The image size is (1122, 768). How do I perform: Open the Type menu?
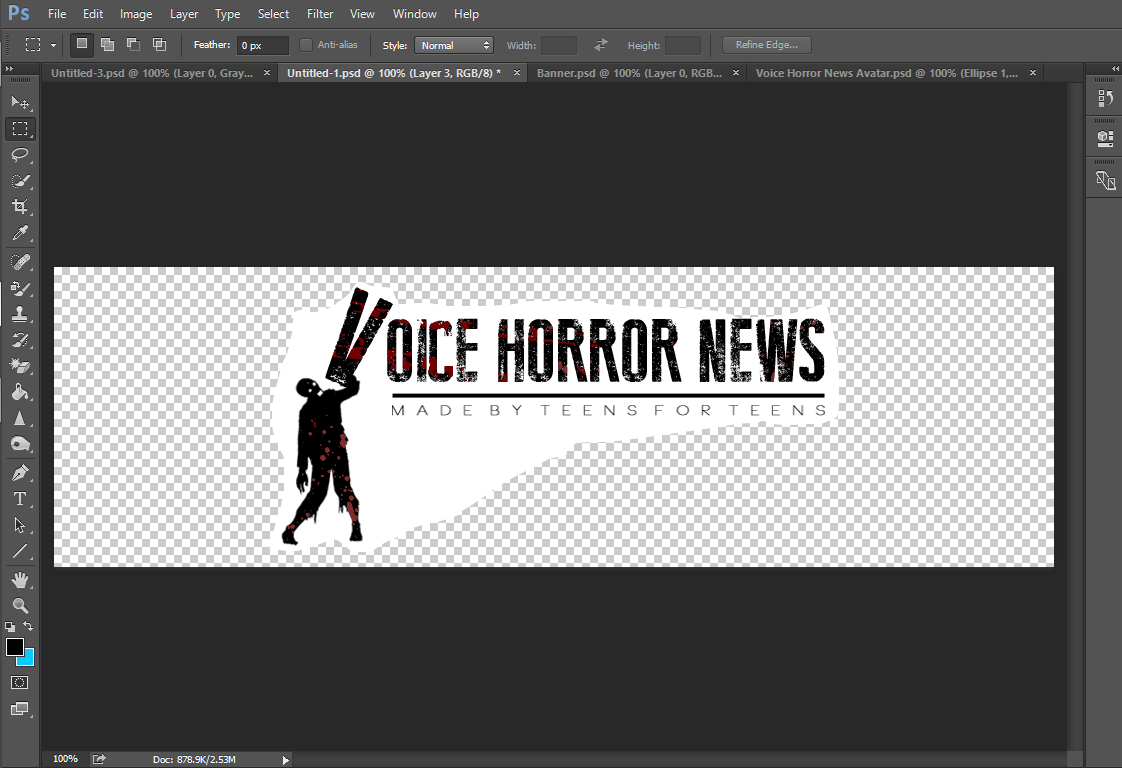coord(228,14)
